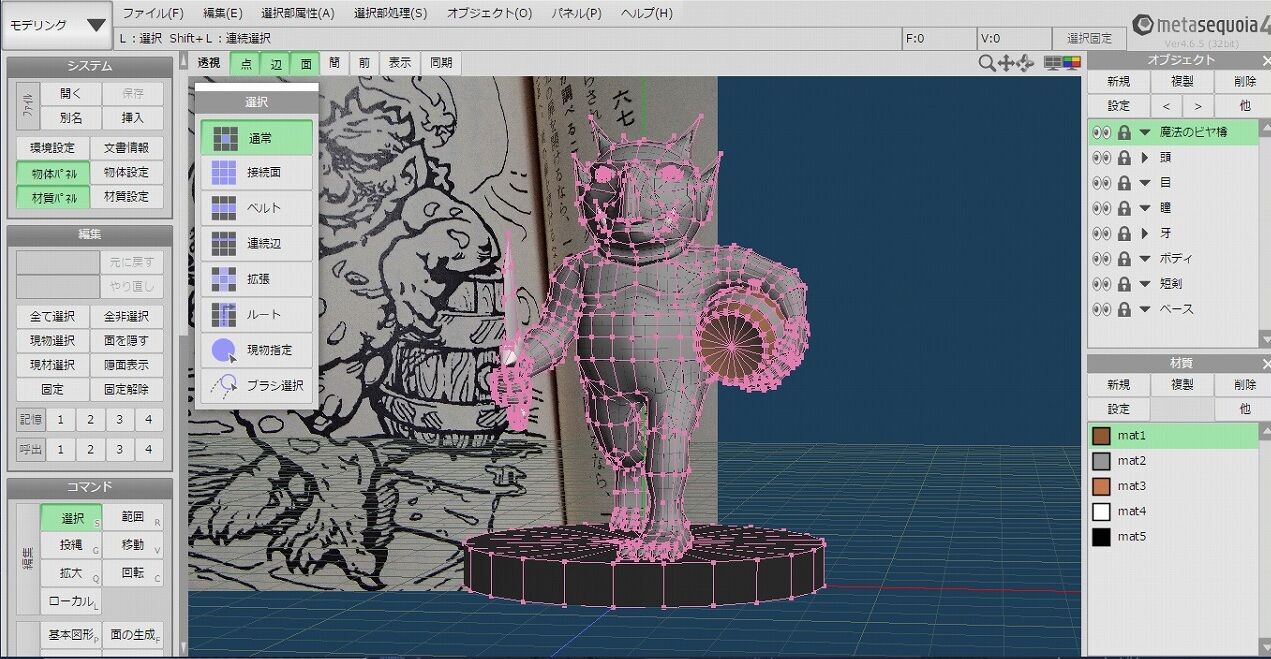The height and width of the screenshot is (659, 1271).
Task: Toggle the 辺 edge display button
Action: point(275,63)
